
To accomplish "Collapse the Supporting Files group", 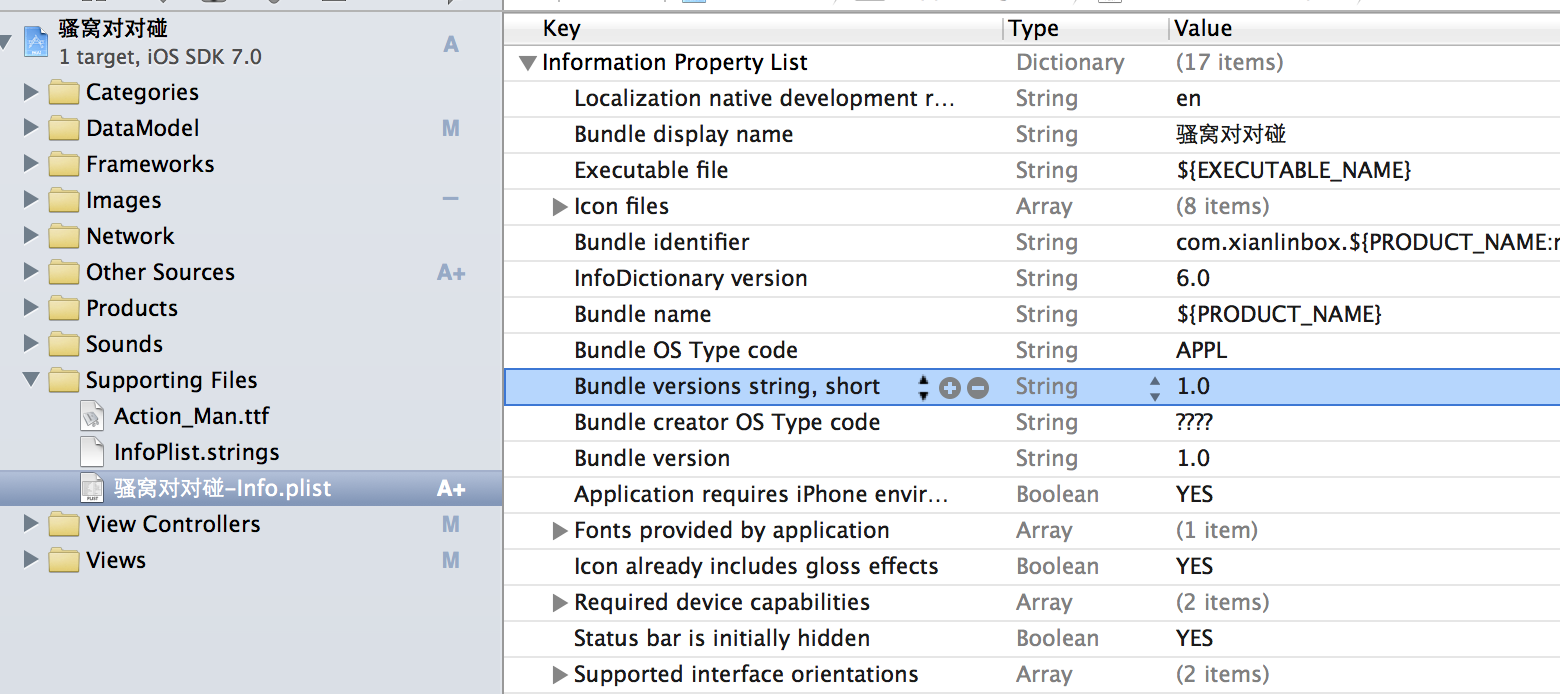I will click(x=31, y=381).
